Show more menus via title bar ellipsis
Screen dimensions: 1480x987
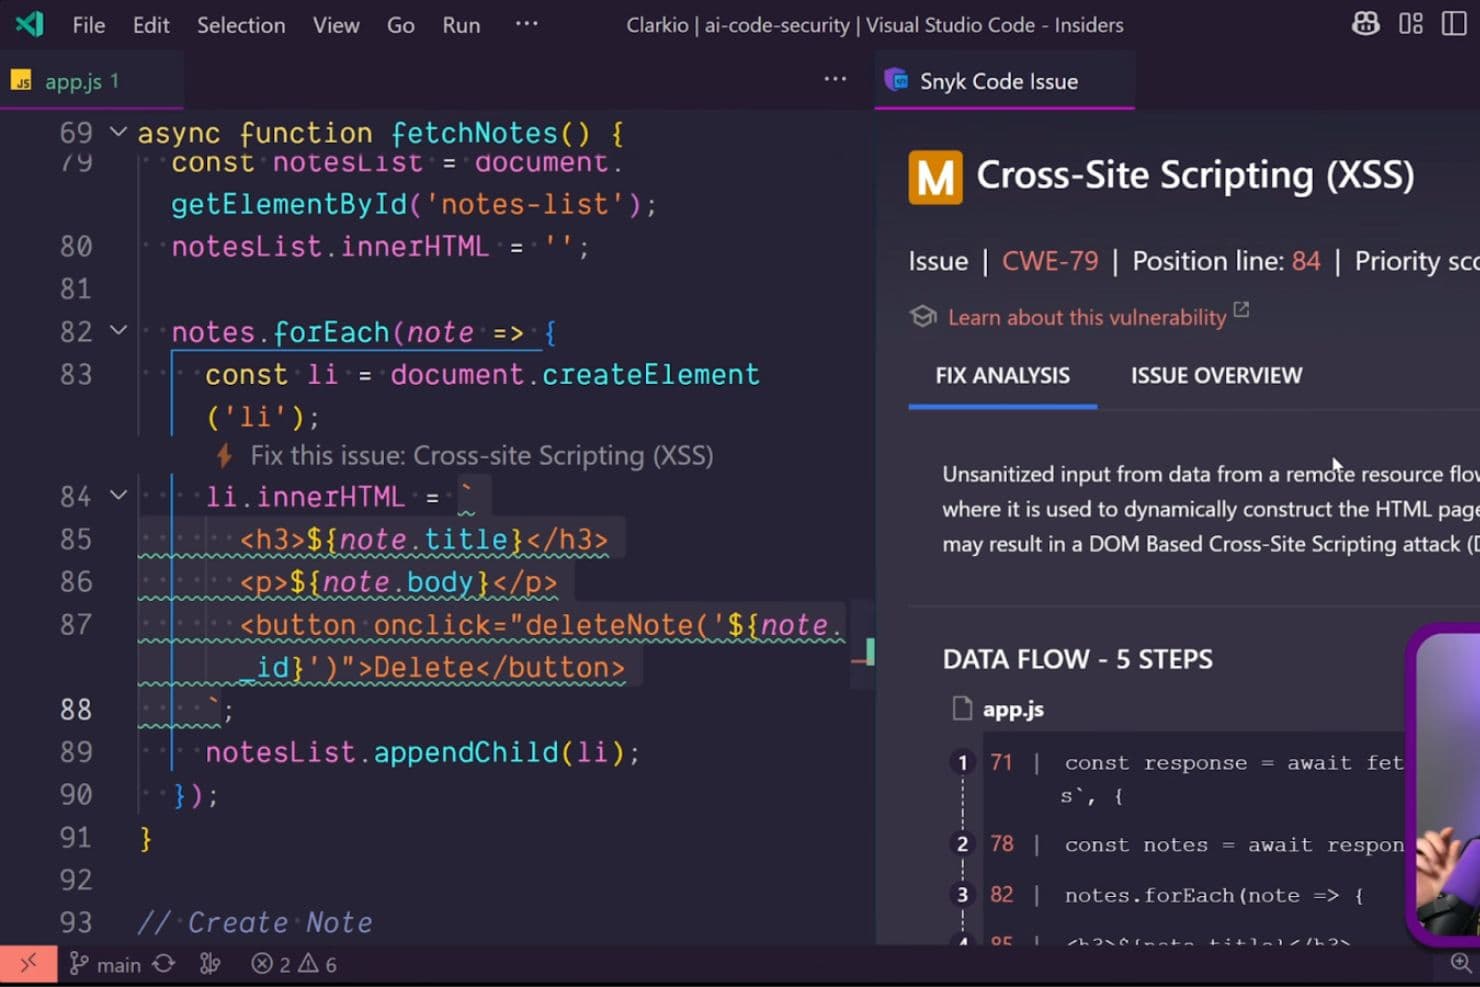click(x=526, y=24)
